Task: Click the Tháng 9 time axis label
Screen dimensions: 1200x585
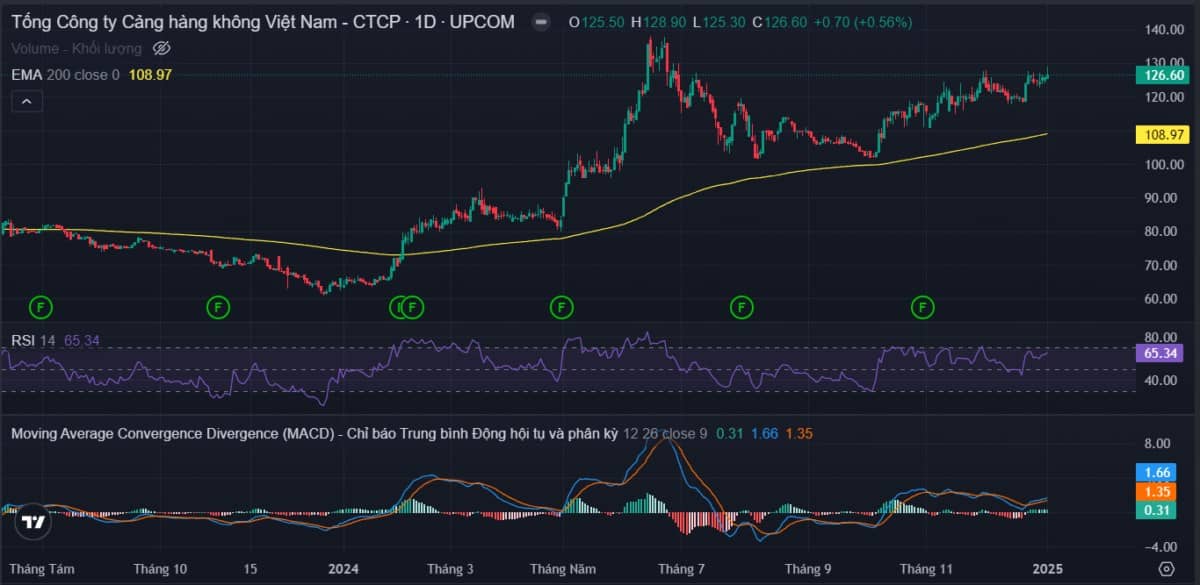Action: tap(809, 569)
